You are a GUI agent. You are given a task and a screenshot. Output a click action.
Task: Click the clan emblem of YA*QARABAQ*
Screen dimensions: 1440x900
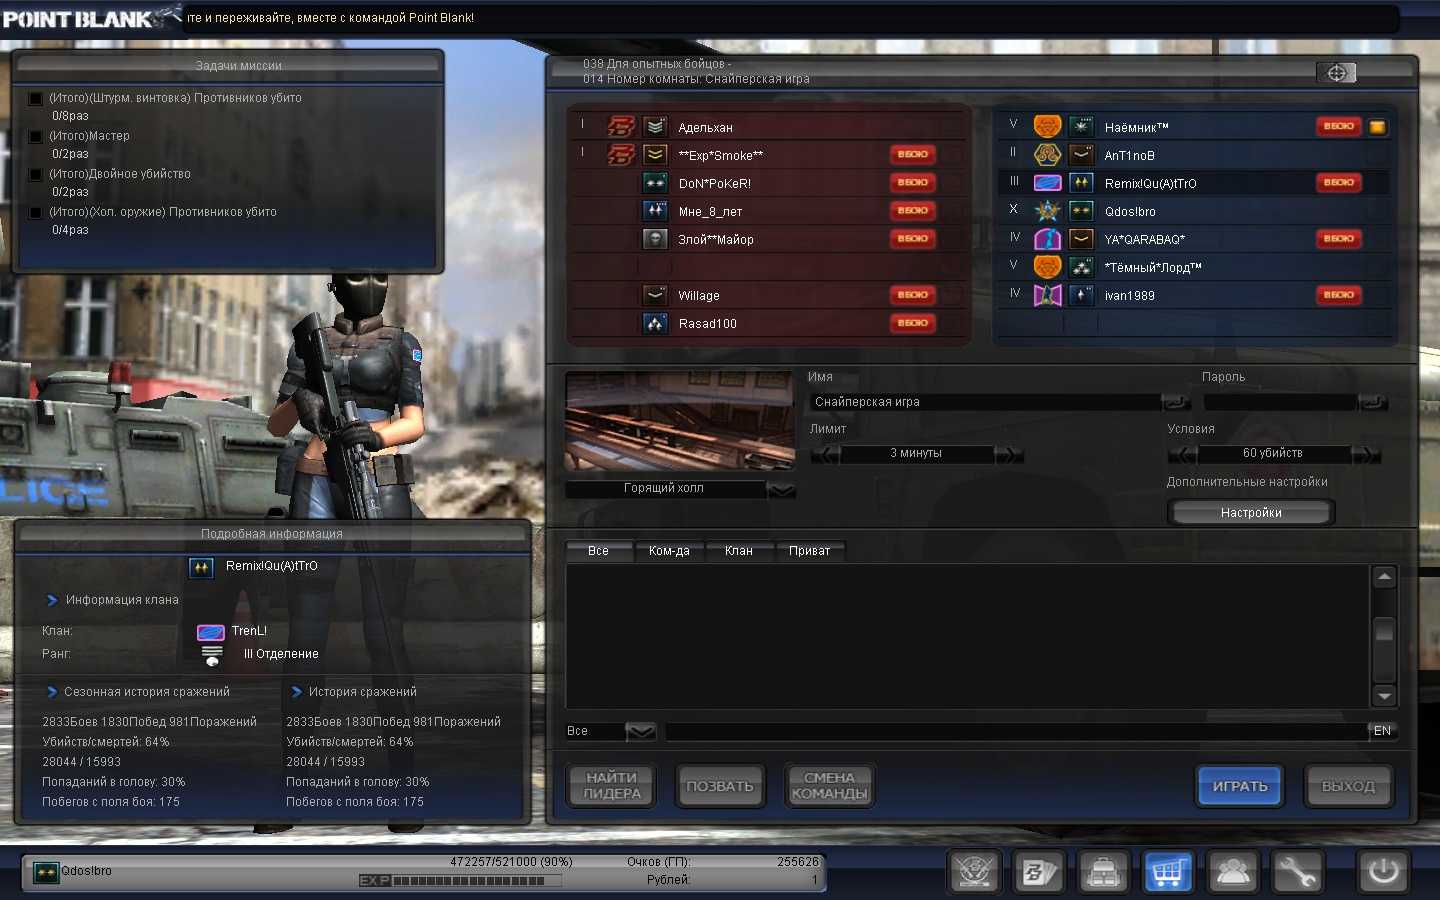(x=1047, y=239)
